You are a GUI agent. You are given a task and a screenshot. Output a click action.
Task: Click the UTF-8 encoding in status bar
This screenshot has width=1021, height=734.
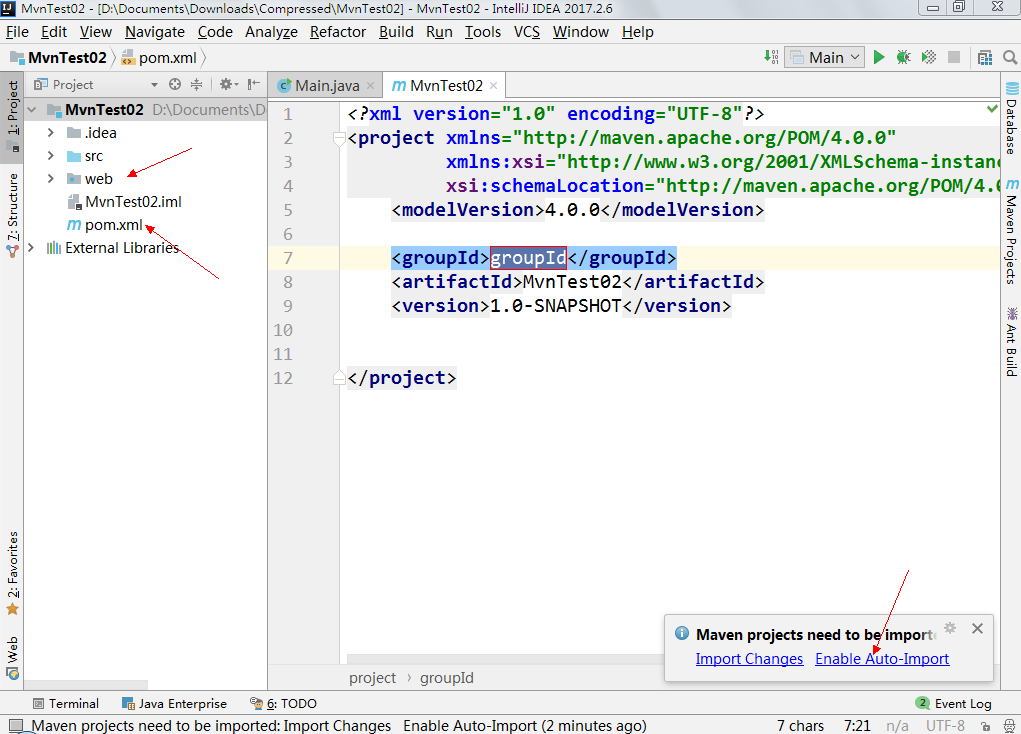pos(945,726)
